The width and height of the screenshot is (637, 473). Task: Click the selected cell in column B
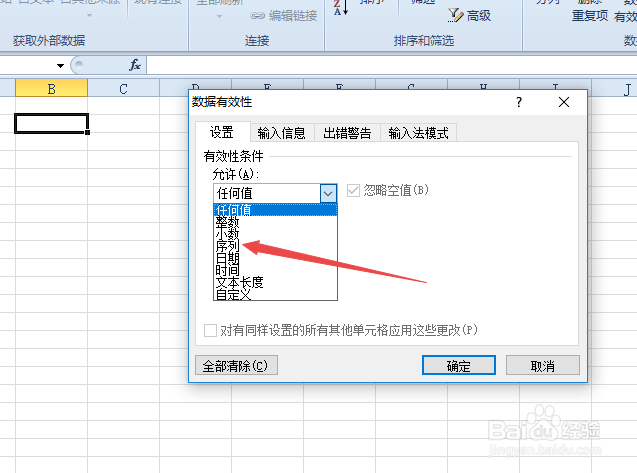51,124
